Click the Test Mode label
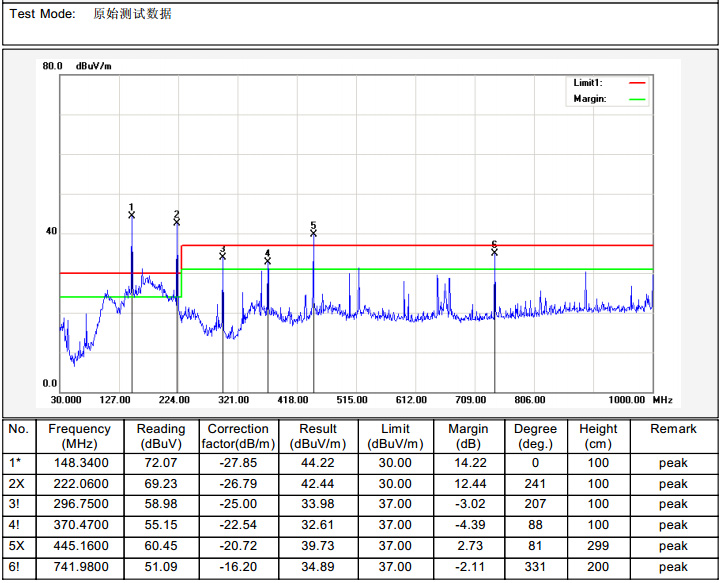The image size is (724, 583). pyautogui.click(x=43, y=14)
